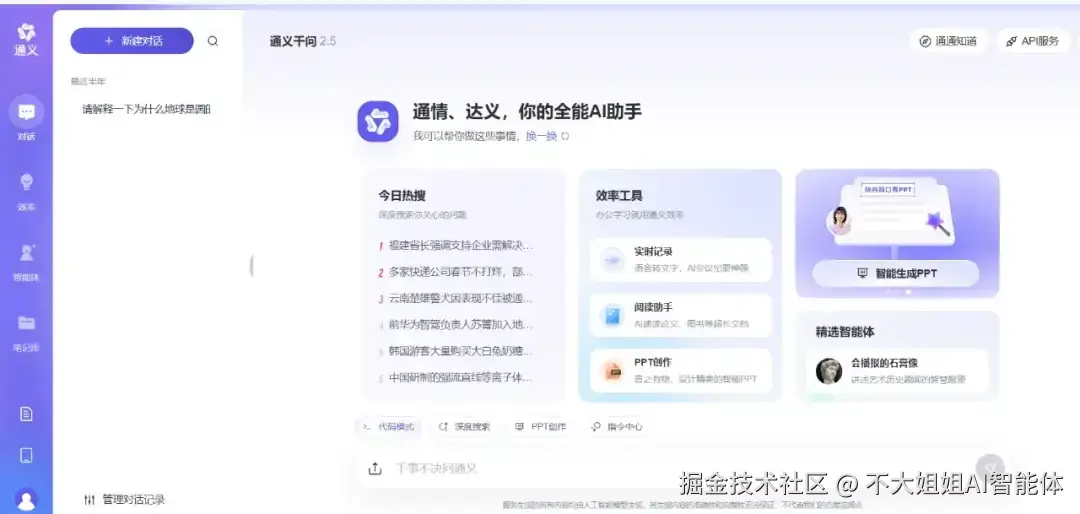Open hot search item 韩国游客大量购买大白兔奶糖
Image resolution: width=1080 pixels, height=514 pixels.
456,351
